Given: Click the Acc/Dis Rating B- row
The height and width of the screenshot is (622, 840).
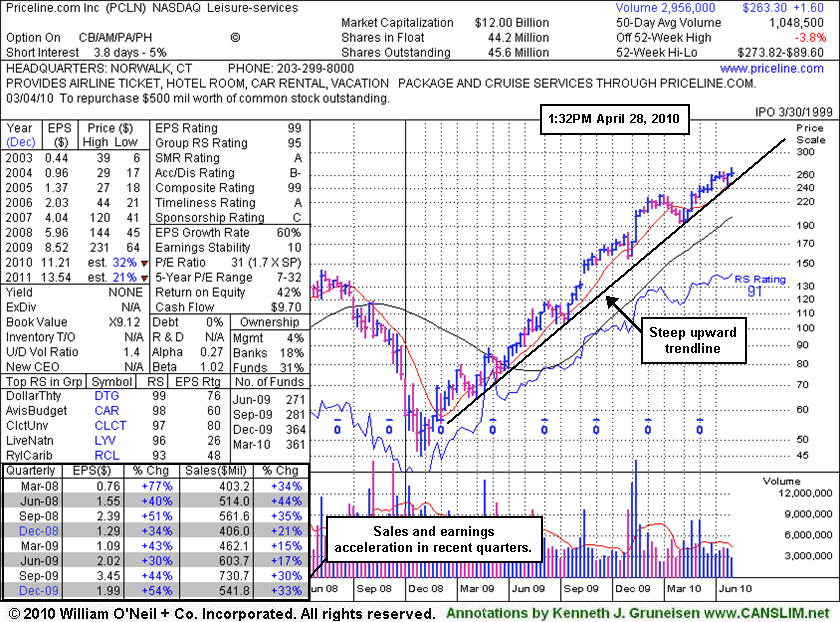Looking at the screenshot, I should pyautogui.click(x=228, y=173).
